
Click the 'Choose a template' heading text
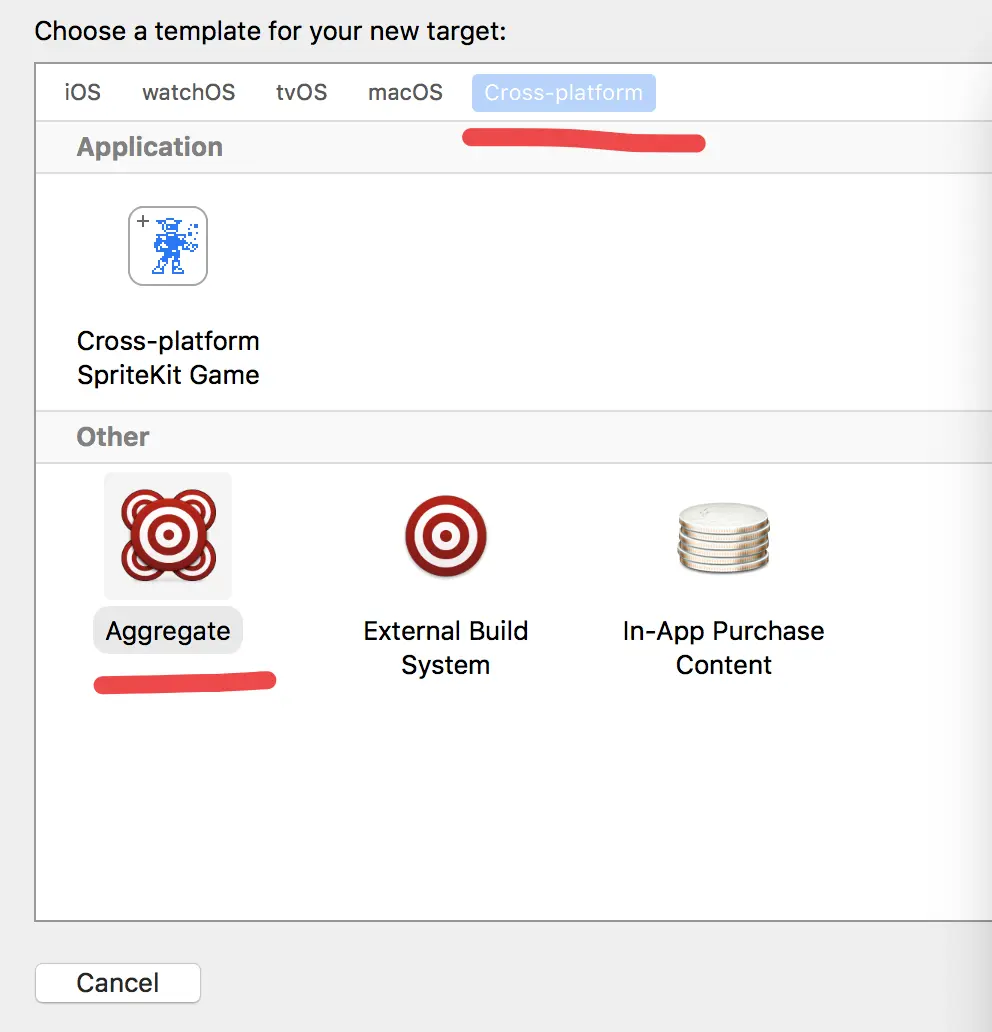pyautogui.click(x=270, y=31)
